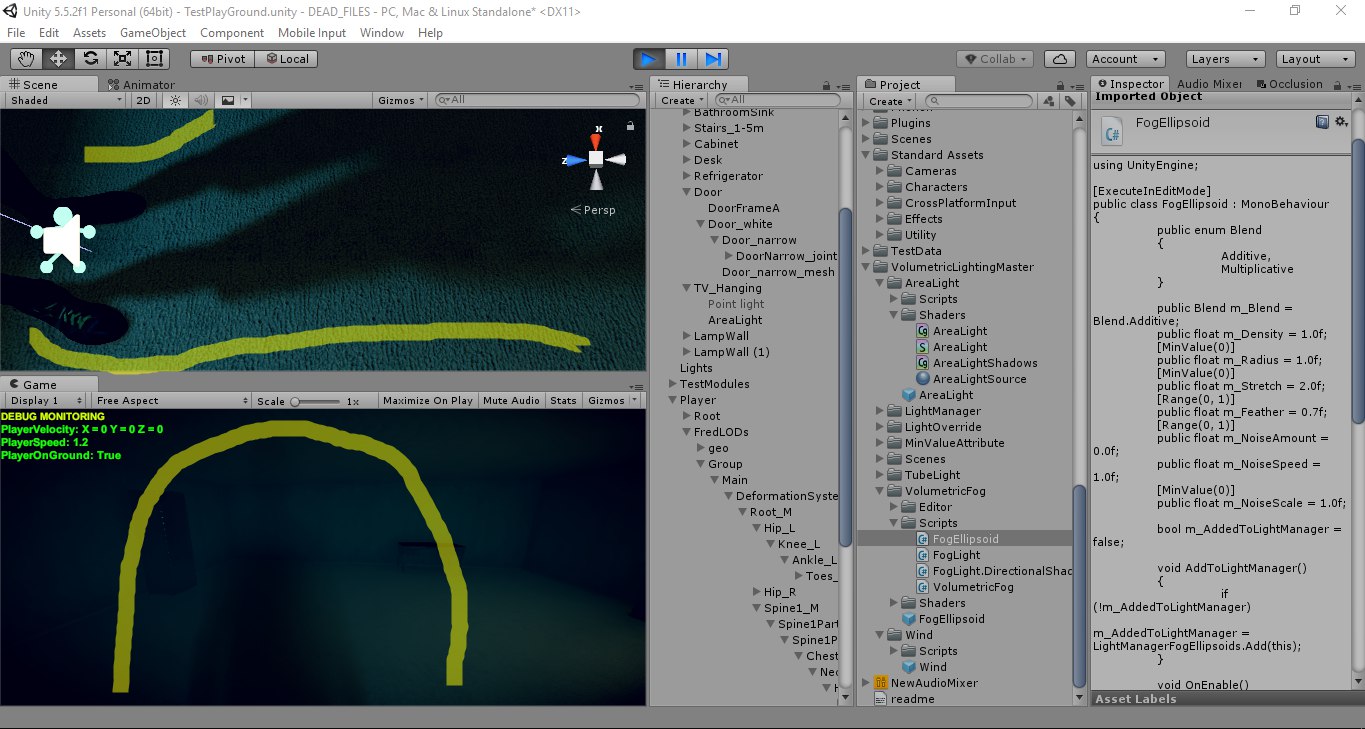
Task: Switch to the Animator tab
Action: [141, 85]
